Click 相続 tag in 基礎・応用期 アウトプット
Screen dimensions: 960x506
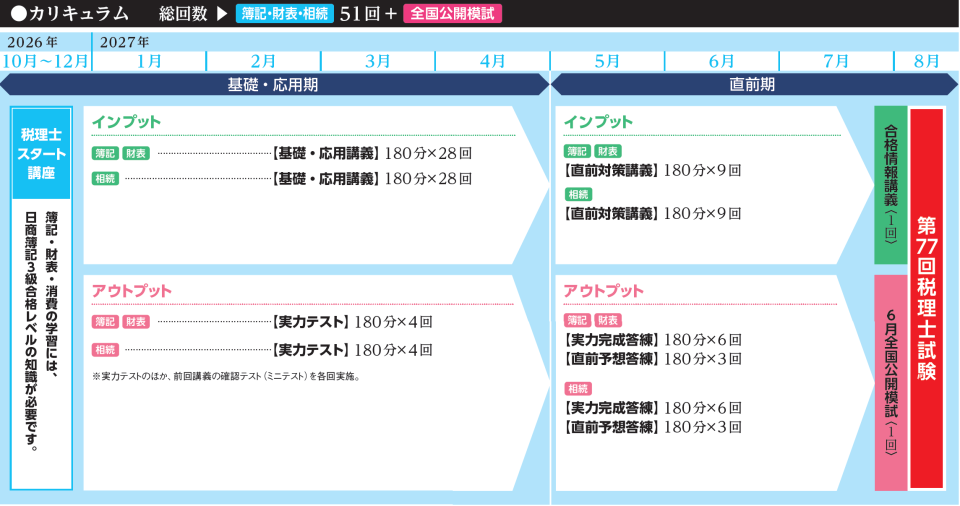[105, 350]
